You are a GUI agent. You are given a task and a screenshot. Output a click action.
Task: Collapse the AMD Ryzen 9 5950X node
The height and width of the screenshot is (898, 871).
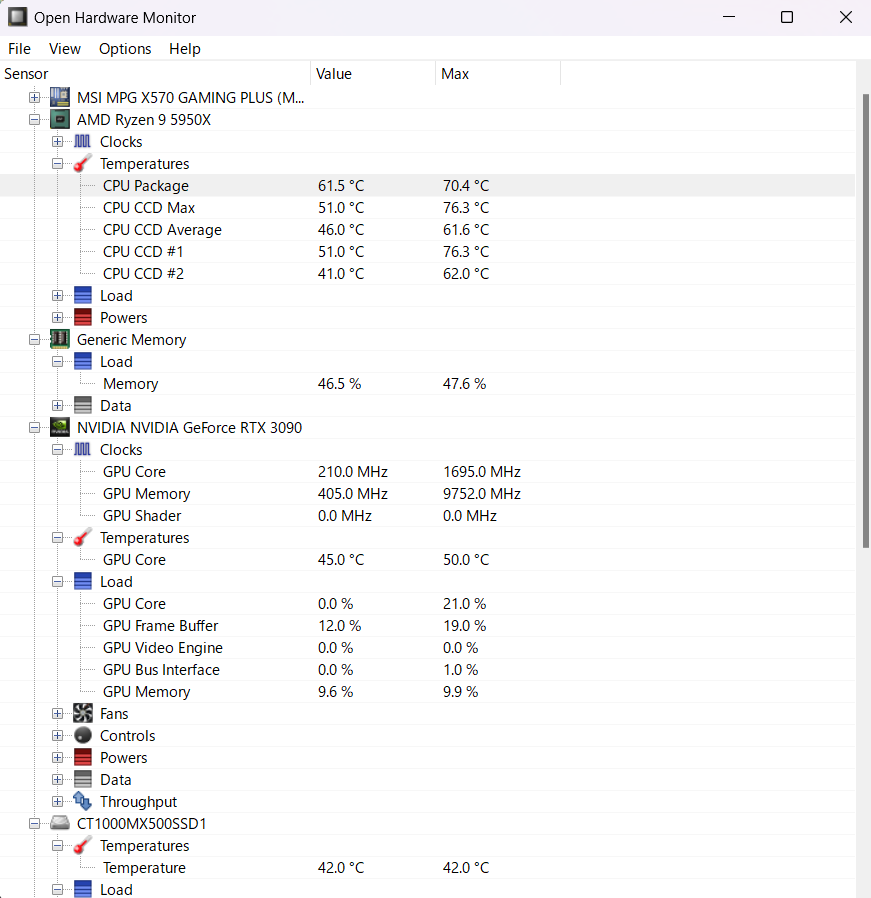tap(34, 120)
